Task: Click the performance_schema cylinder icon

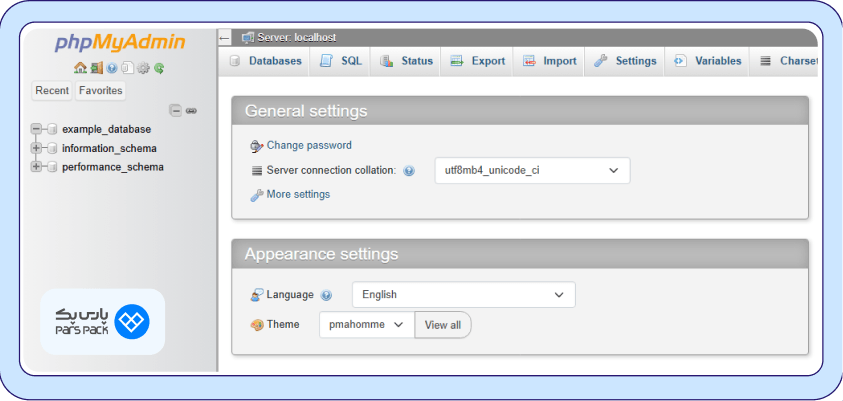Action: (52, 167)
